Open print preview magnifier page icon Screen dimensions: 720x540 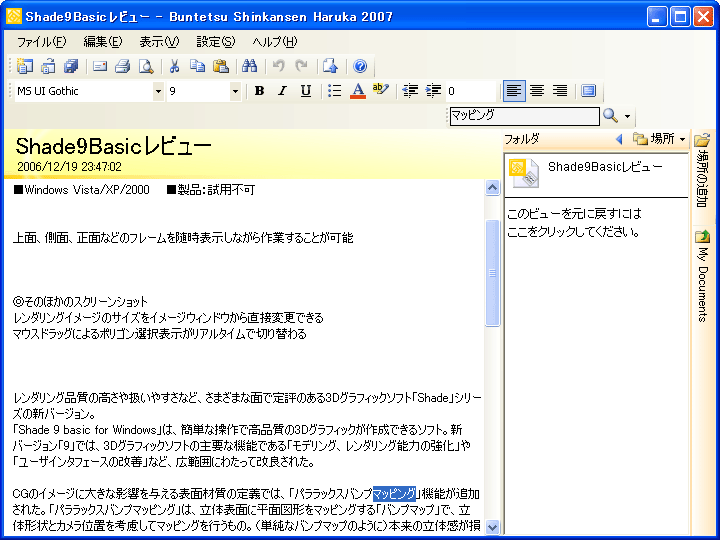point(146,66)
